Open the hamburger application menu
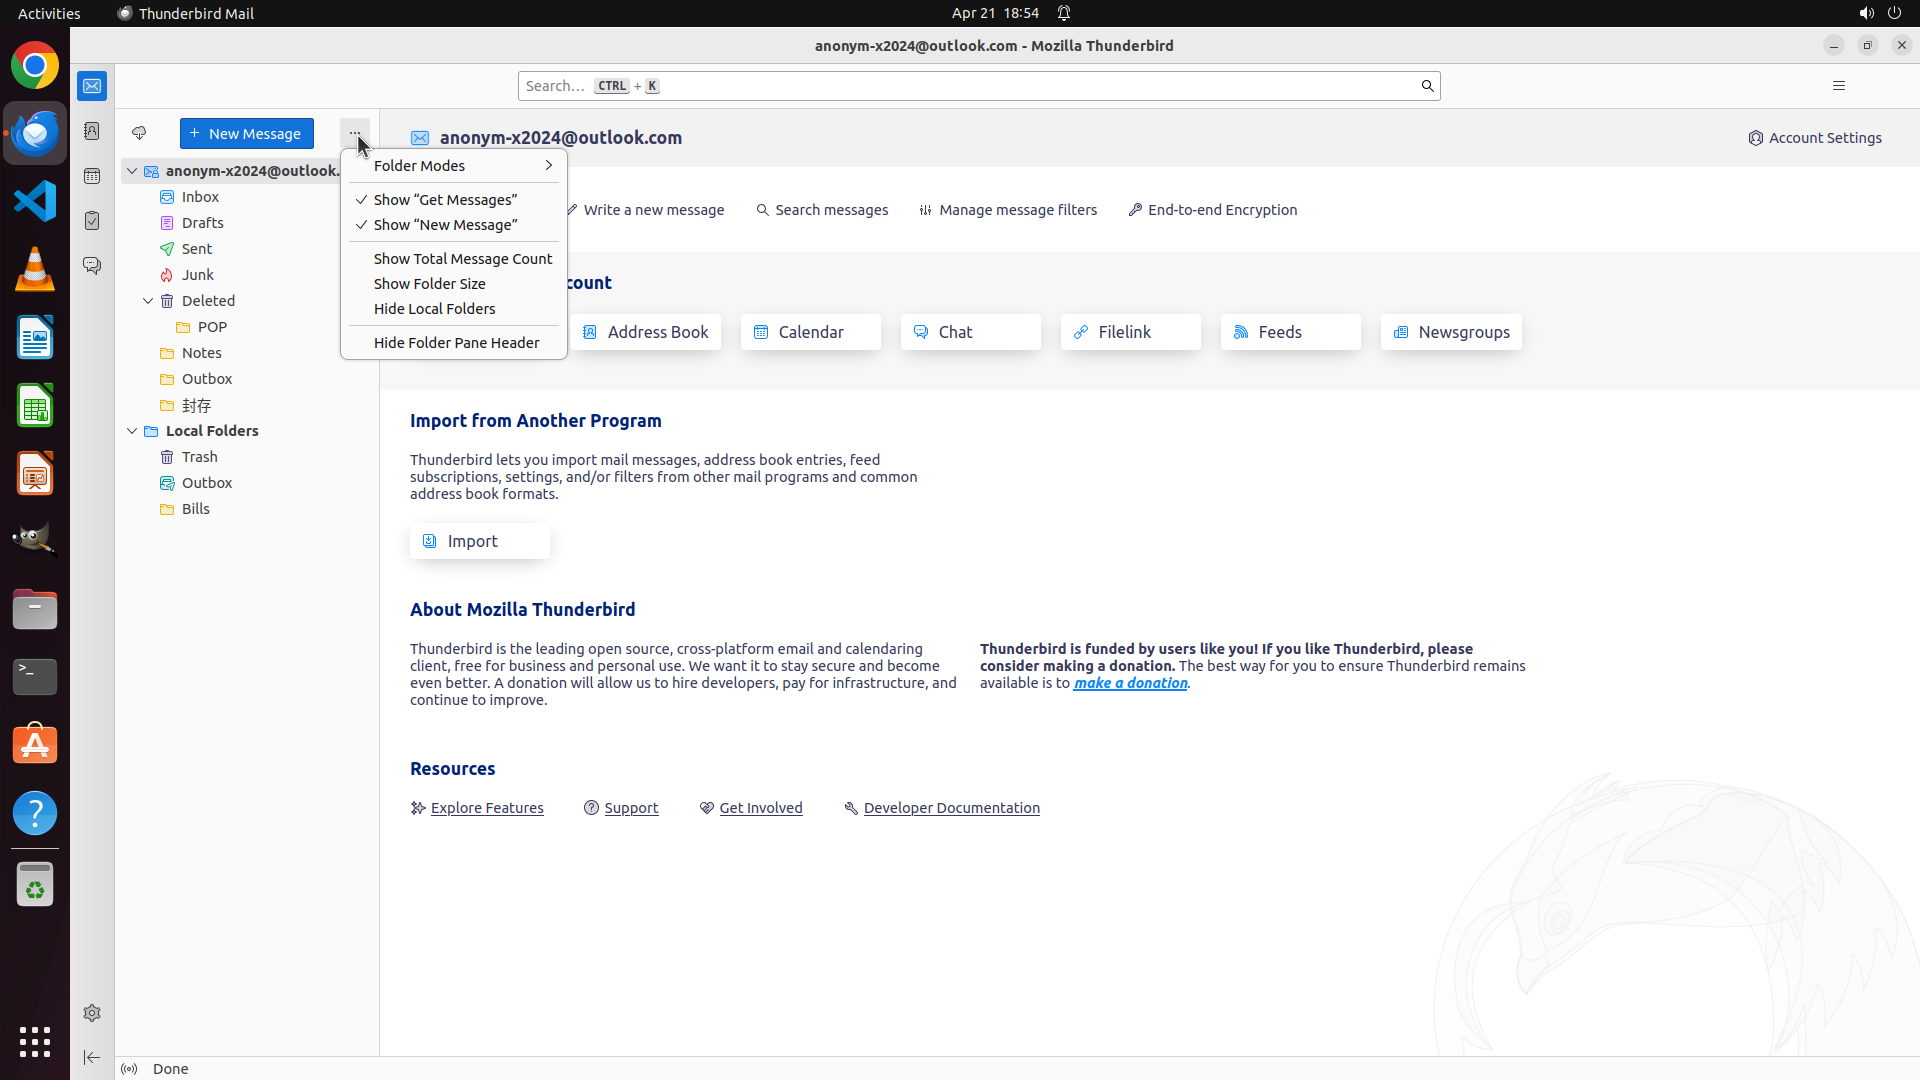Viewport: 1920px width, 1080px height. tap(1838, 86)
